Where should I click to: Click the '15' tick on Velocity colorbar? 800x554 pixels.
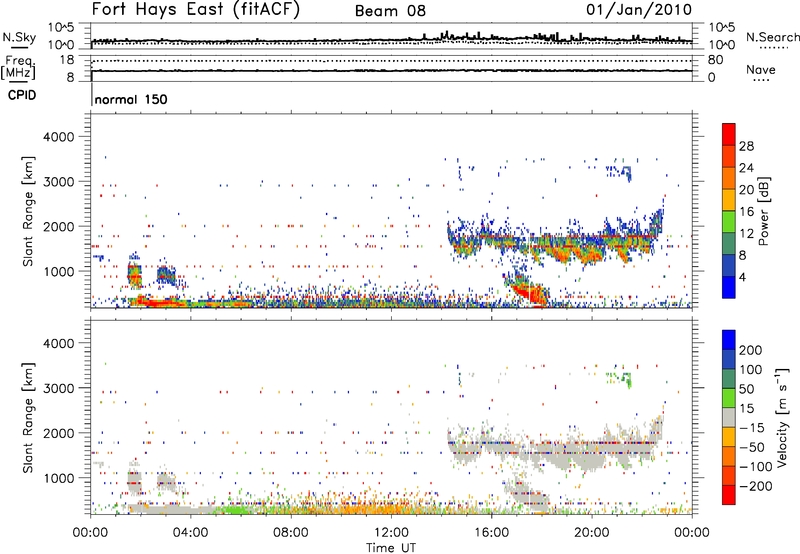coord(746,408)
